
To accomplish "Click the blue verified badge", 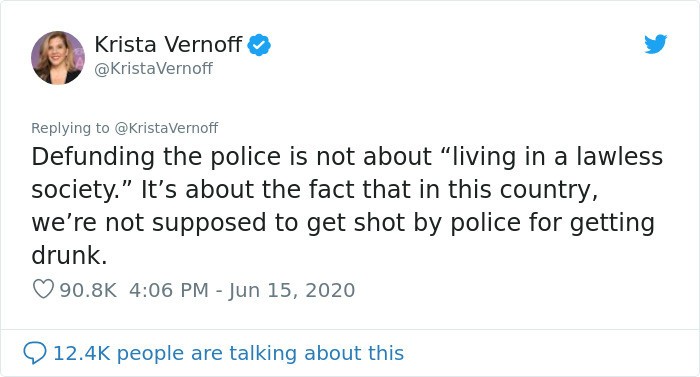I will click(x=259, y=45).
